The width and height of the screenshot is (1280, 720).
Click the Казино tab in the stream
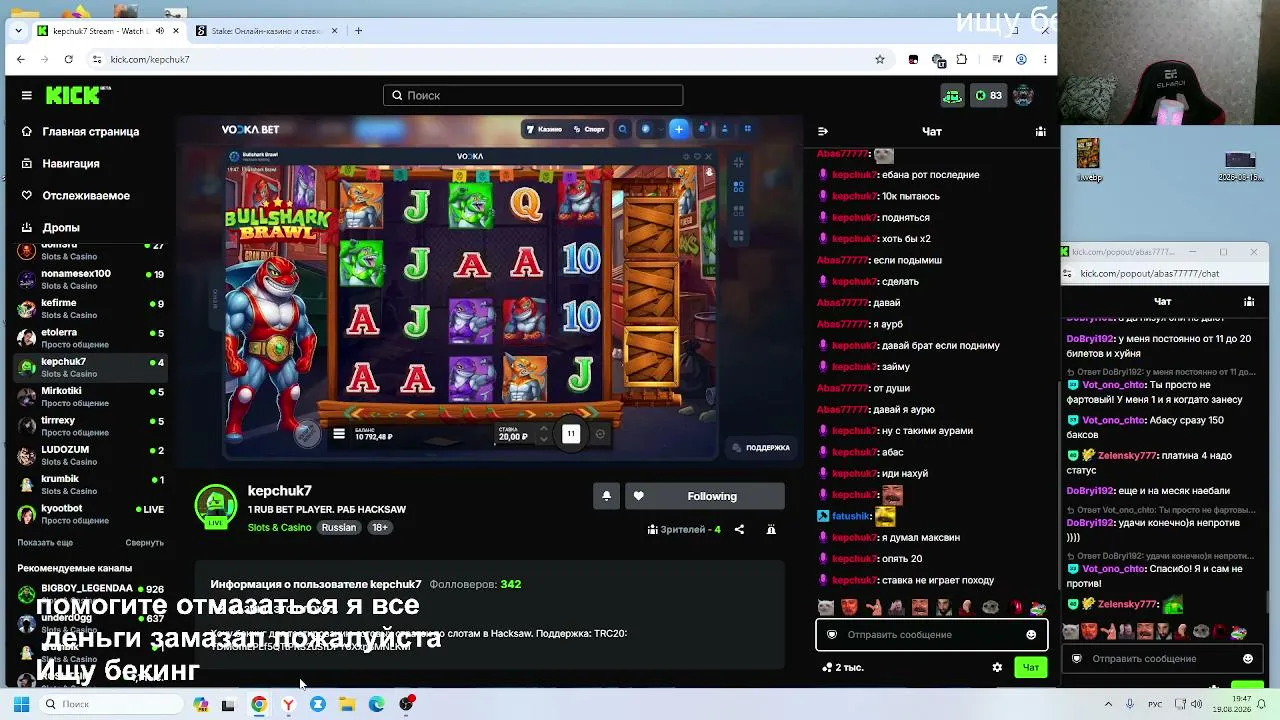545,129
